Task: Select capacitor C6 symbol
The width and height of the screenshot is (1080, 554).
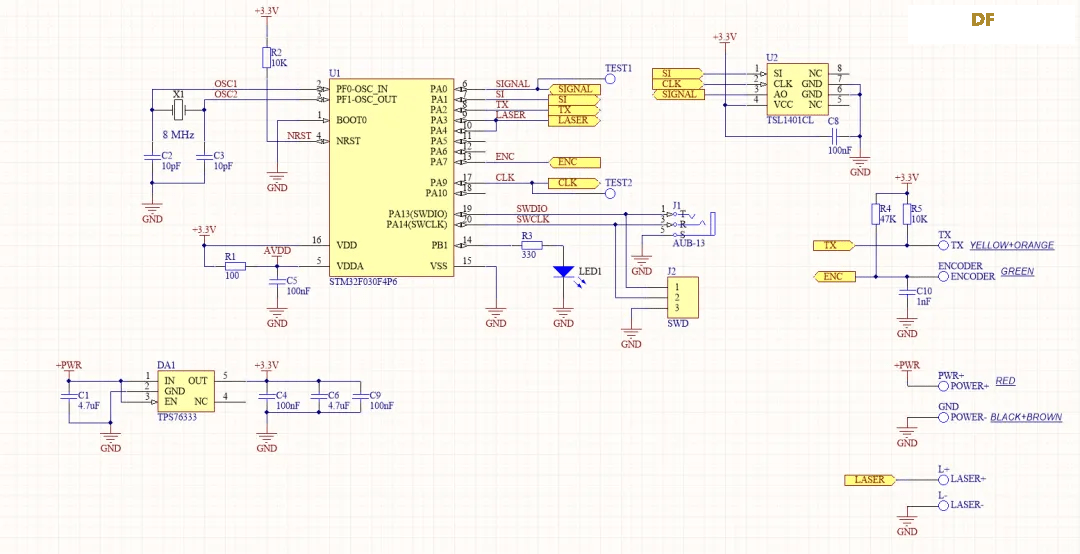Action: coord(318,397)
